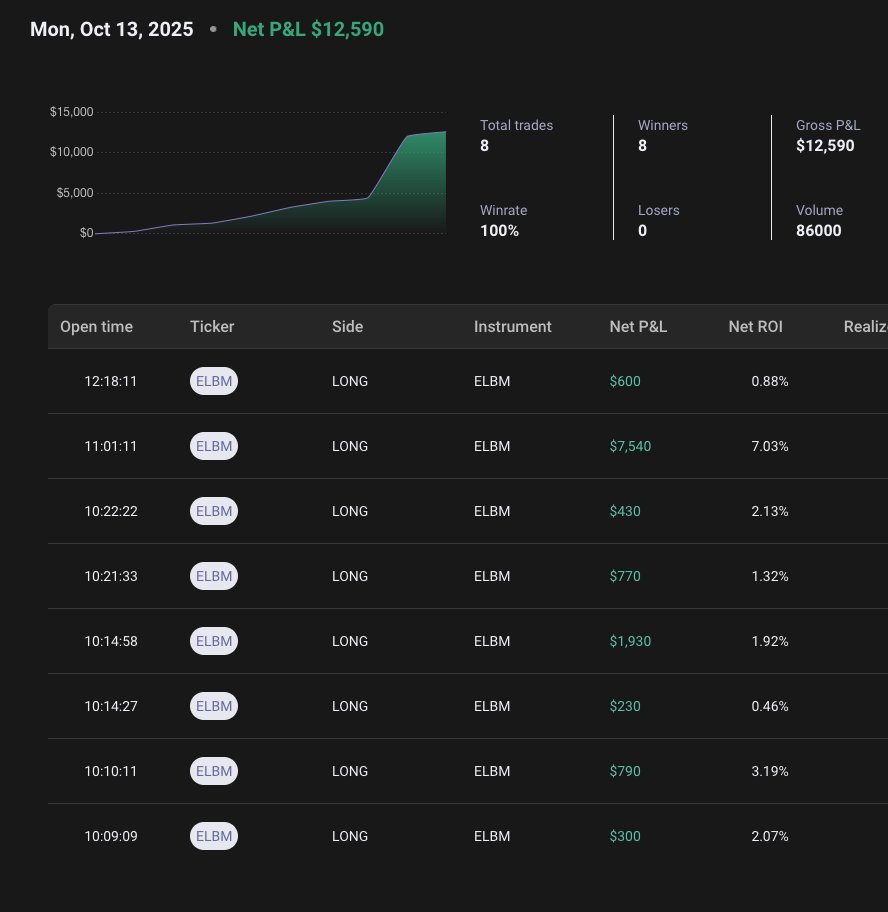Click the ELBM ticker badge at 11:01:11
888x912 pixels.
214,446
